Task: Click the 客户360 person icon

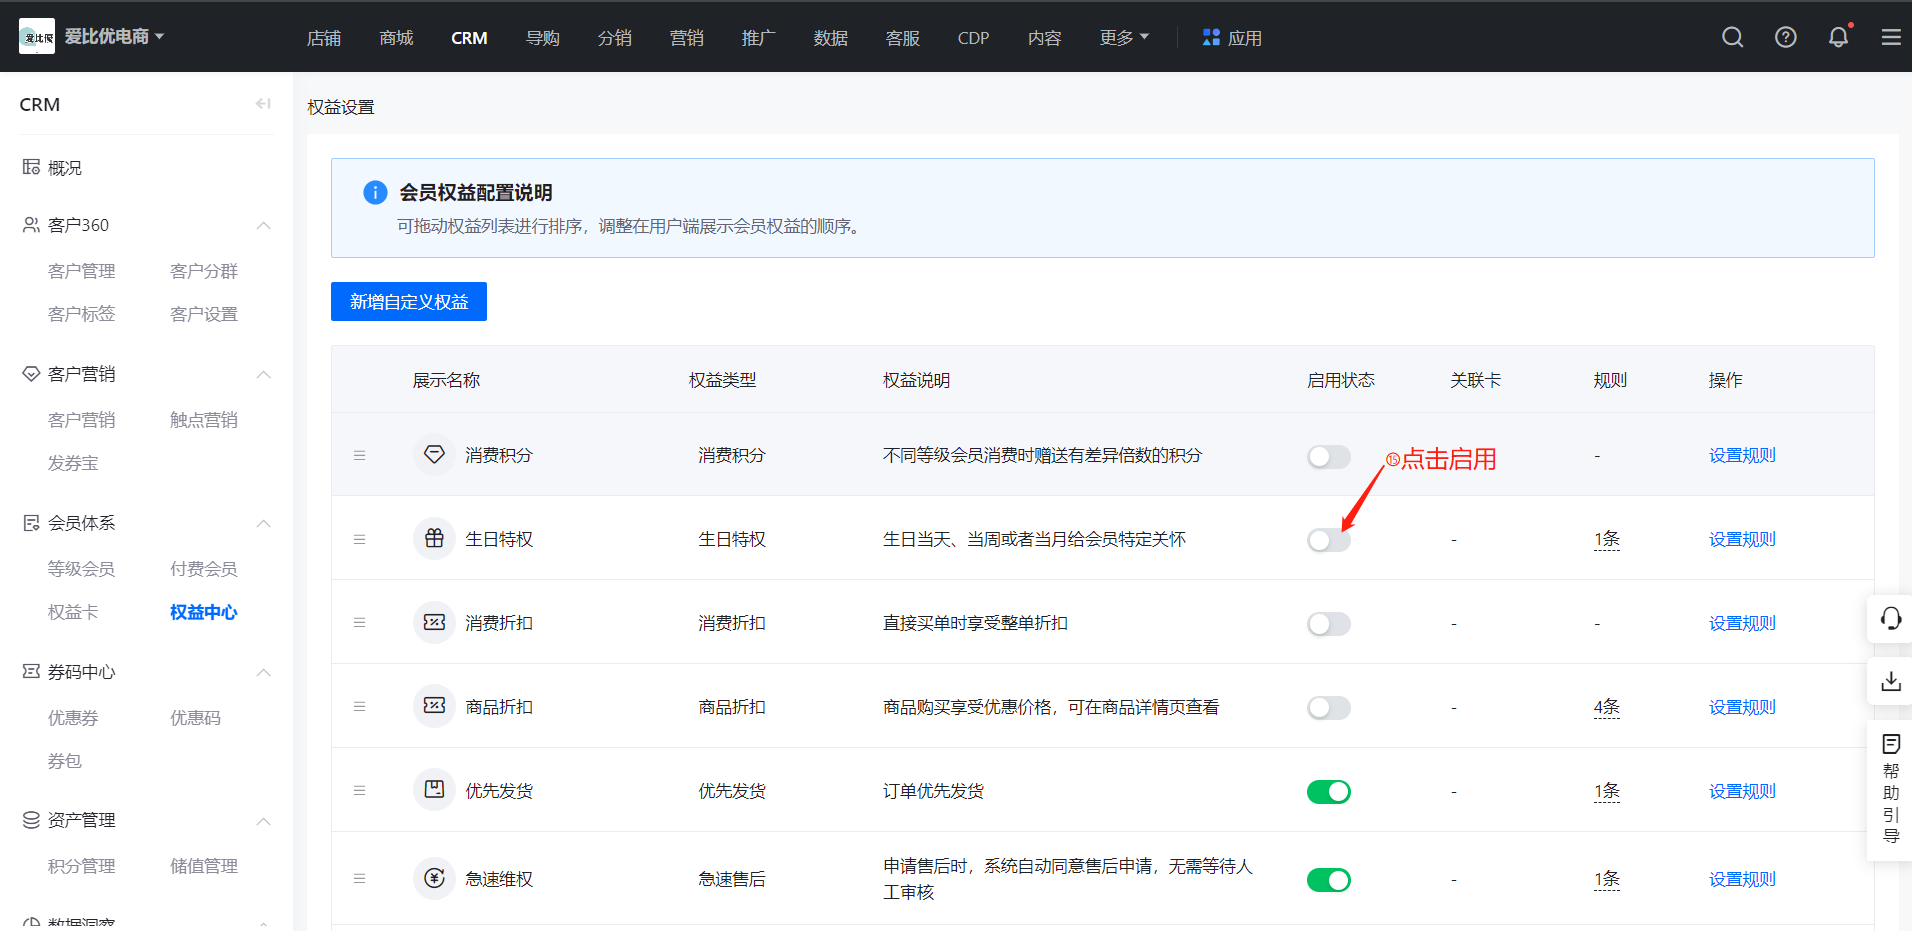Action: point(31,225)
